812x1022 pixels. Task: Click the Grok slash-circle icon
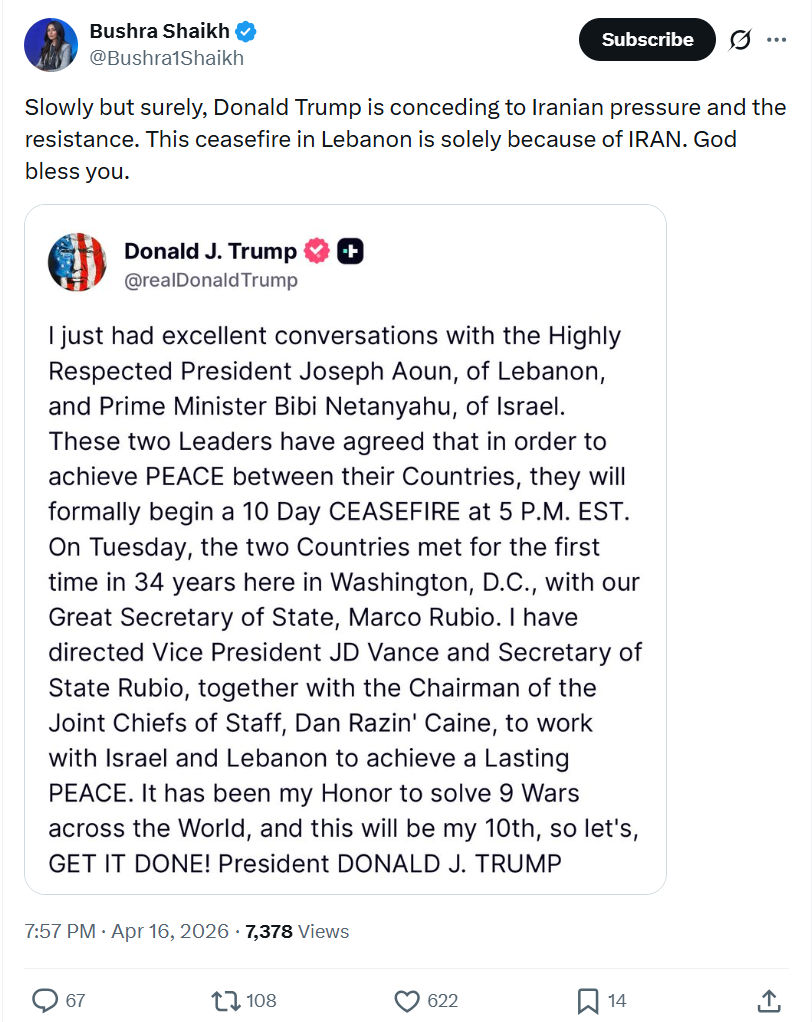pyautogui.click(x=740, y=40)
